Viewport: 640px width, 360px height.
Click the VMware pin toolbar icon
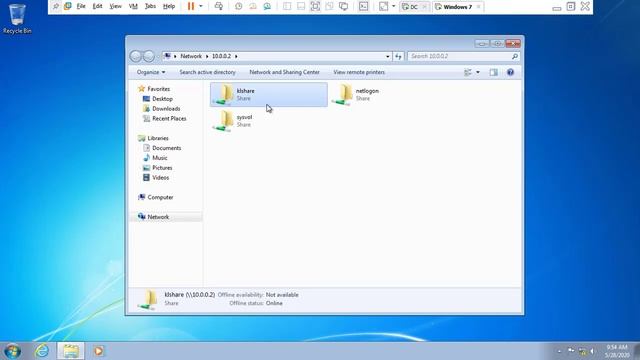click(56, 7)
